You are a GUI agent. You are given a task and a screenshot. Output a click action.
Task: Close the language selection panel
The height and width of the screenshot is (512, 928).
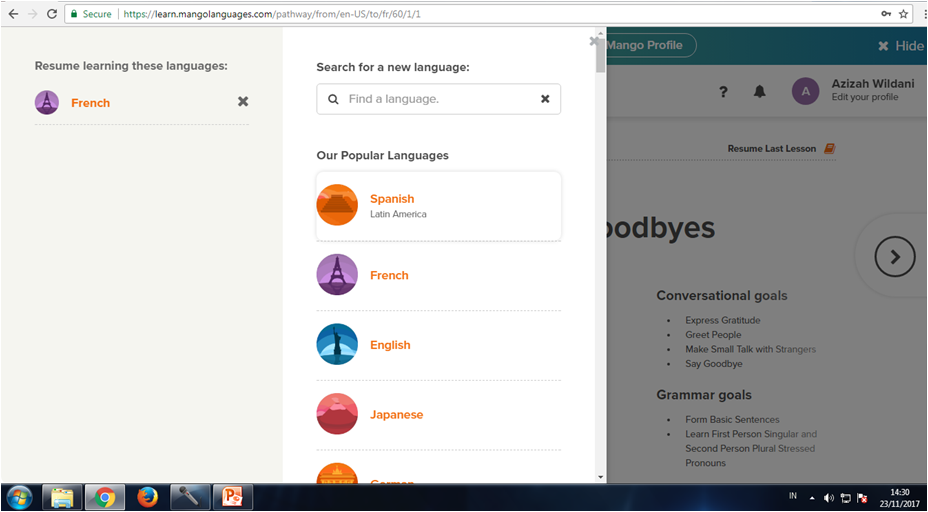coord(593,41)
